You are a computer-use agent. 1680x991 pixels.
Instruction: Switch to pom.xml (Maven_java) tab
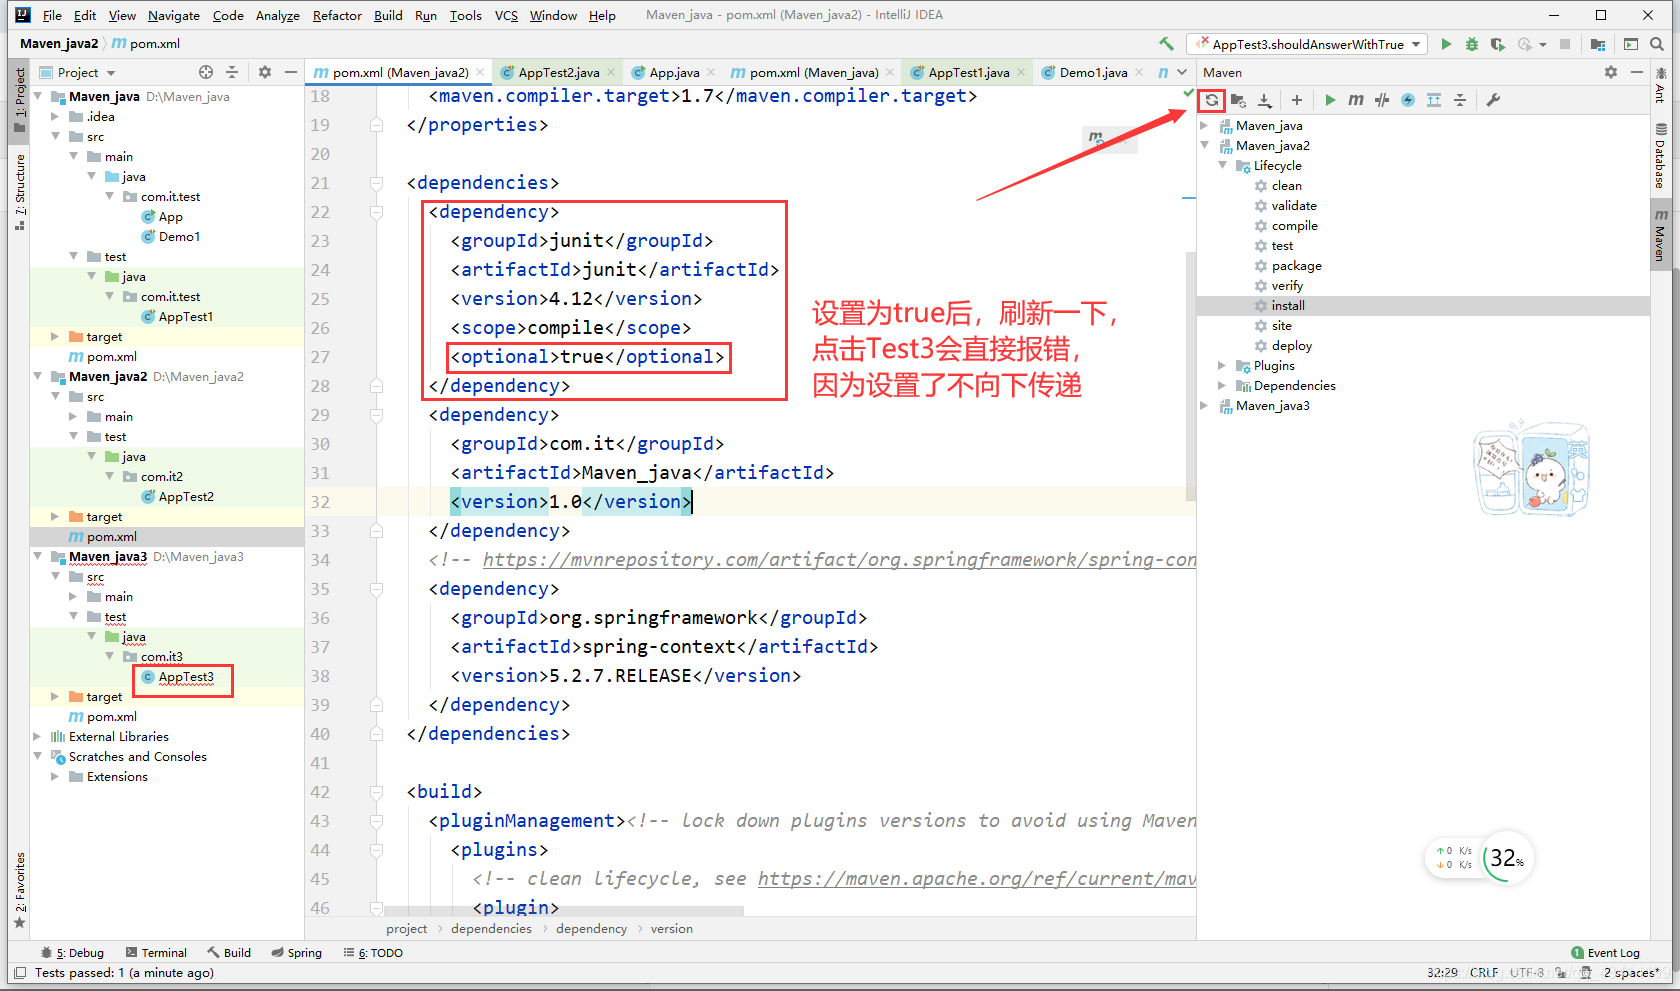(x=814, y=72)
